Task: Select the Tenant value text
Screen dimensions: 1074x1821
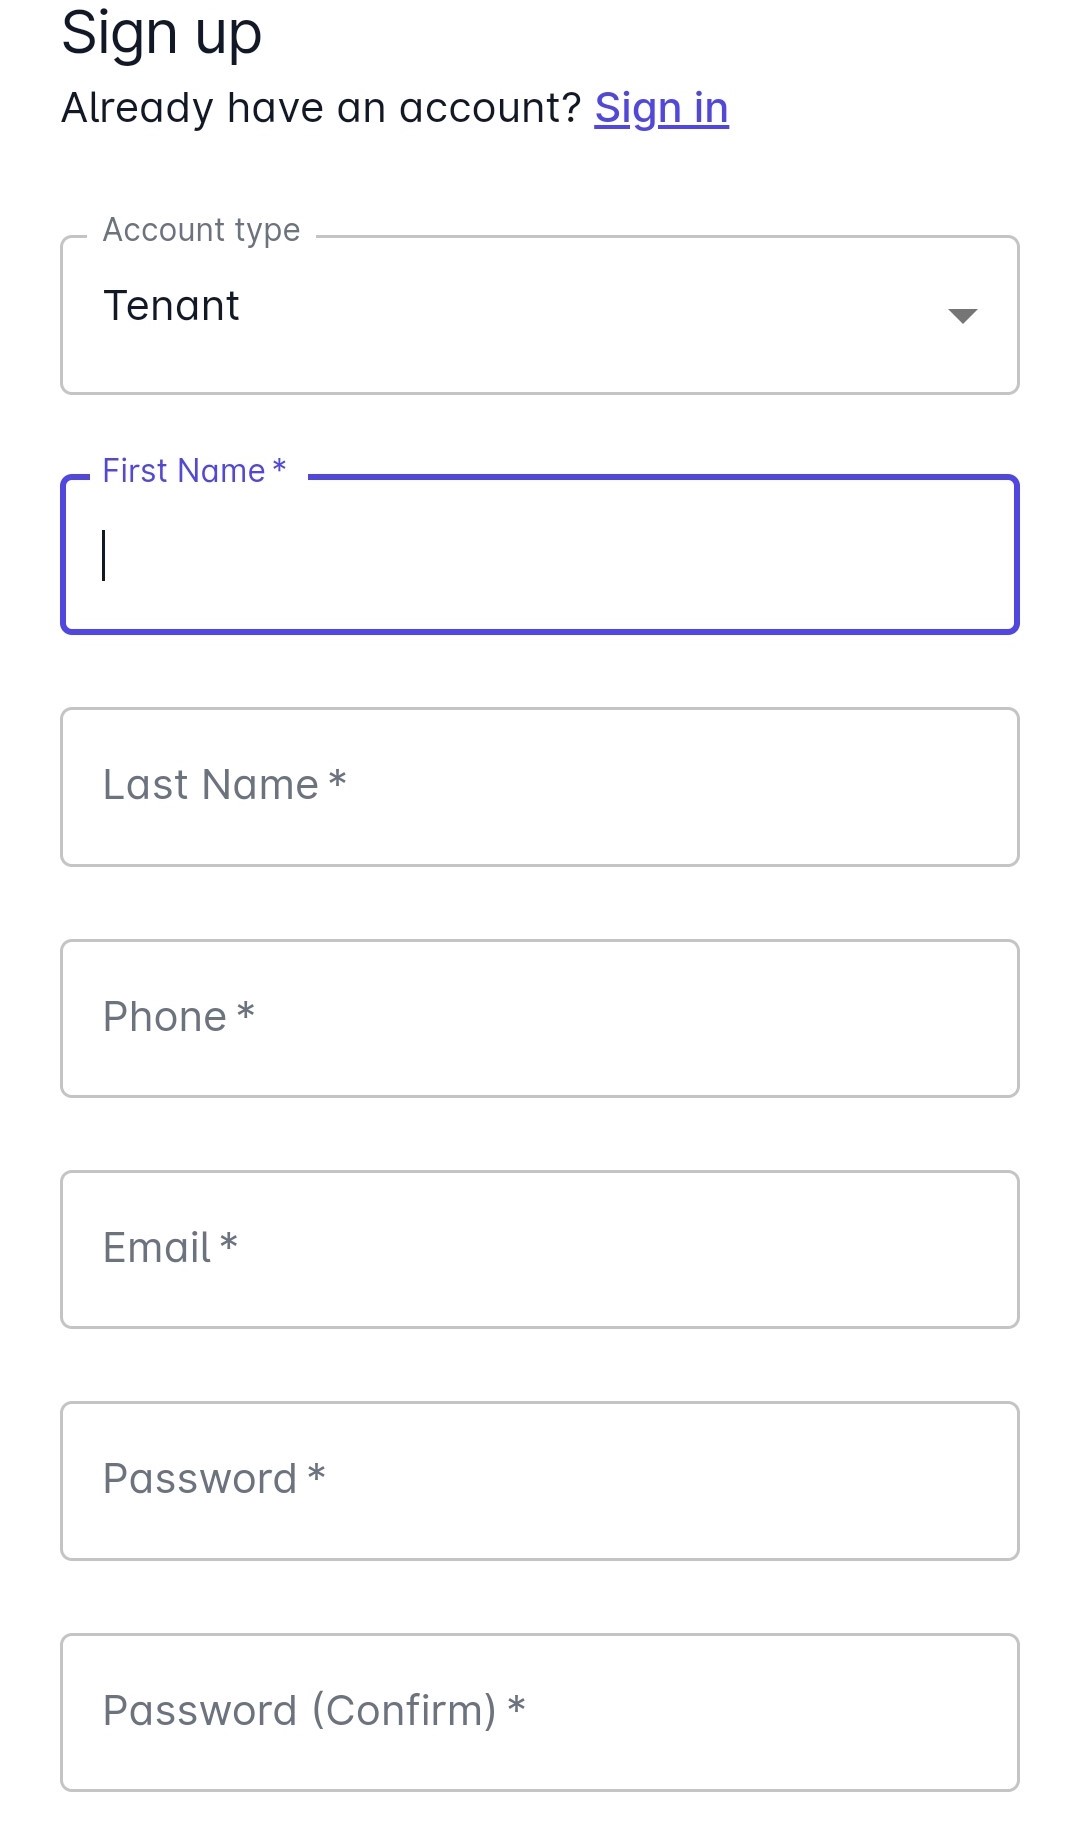Action: tap(171, 306)
